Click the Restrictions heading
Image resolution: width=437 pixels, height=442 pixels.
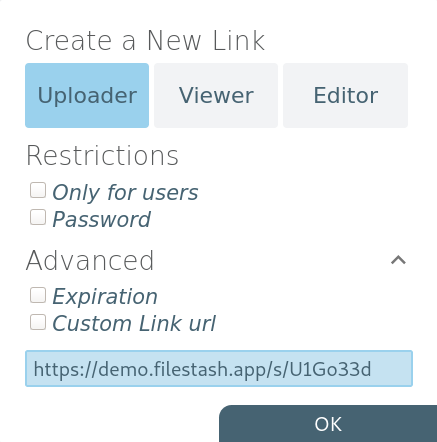pos(102,156)
